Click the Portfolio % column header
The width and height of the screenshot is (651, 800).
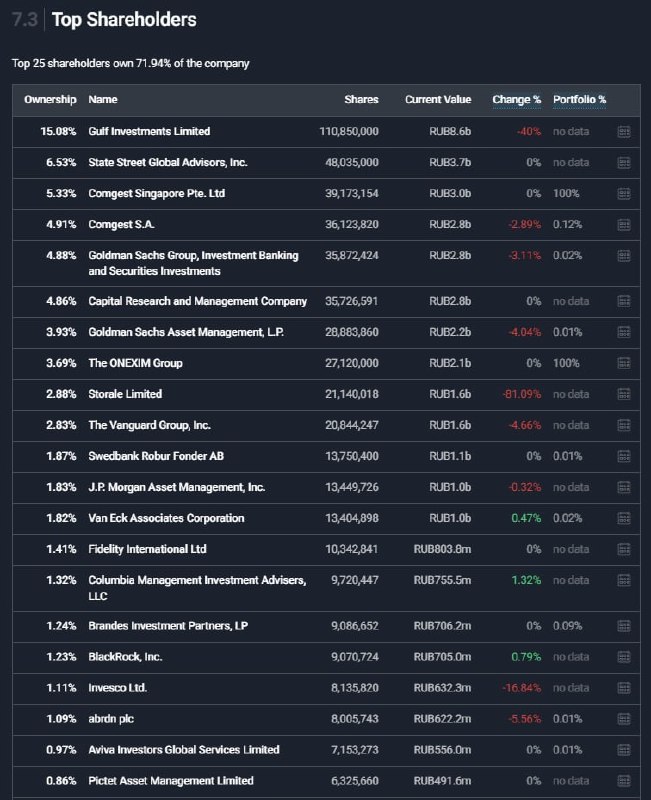(580, 99)
